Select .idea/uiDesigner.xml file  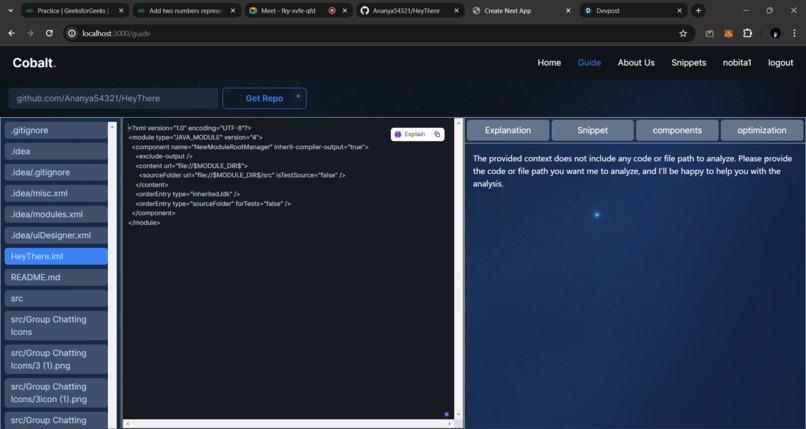pyautogui.click(x=56, y=235)
